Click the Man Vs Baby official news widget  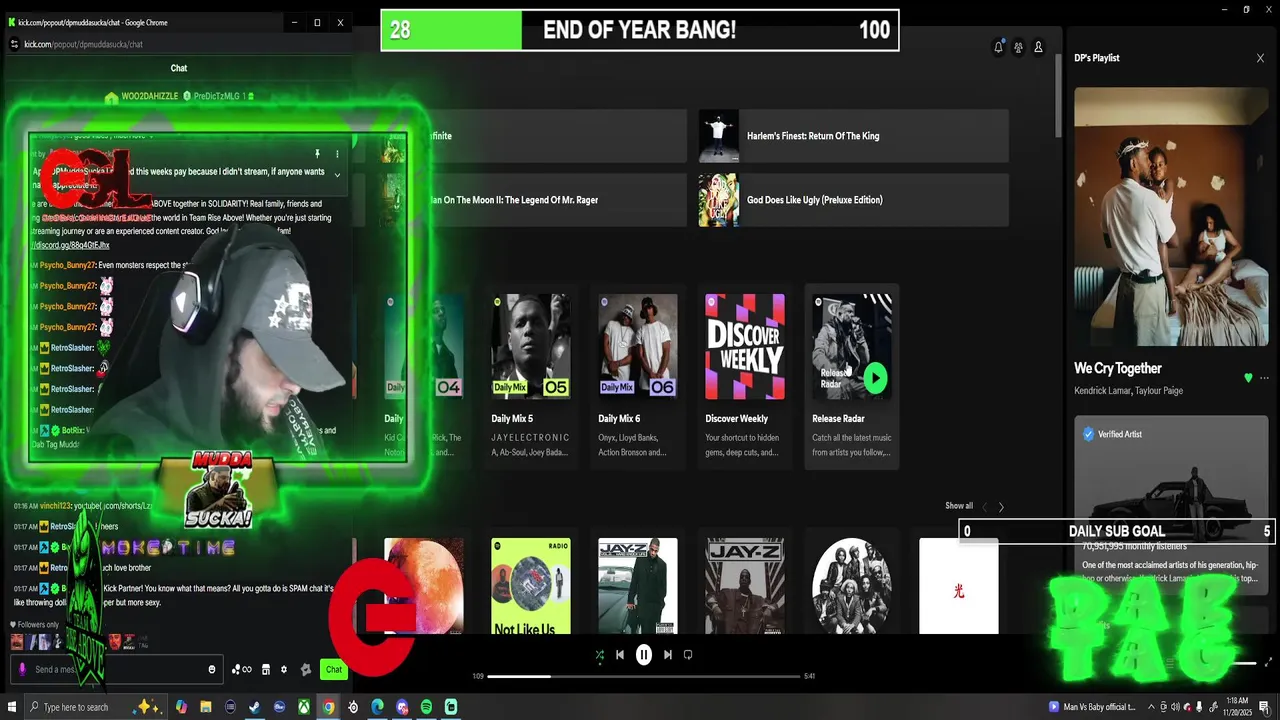pyautogui.click(x=1092, y=707)
